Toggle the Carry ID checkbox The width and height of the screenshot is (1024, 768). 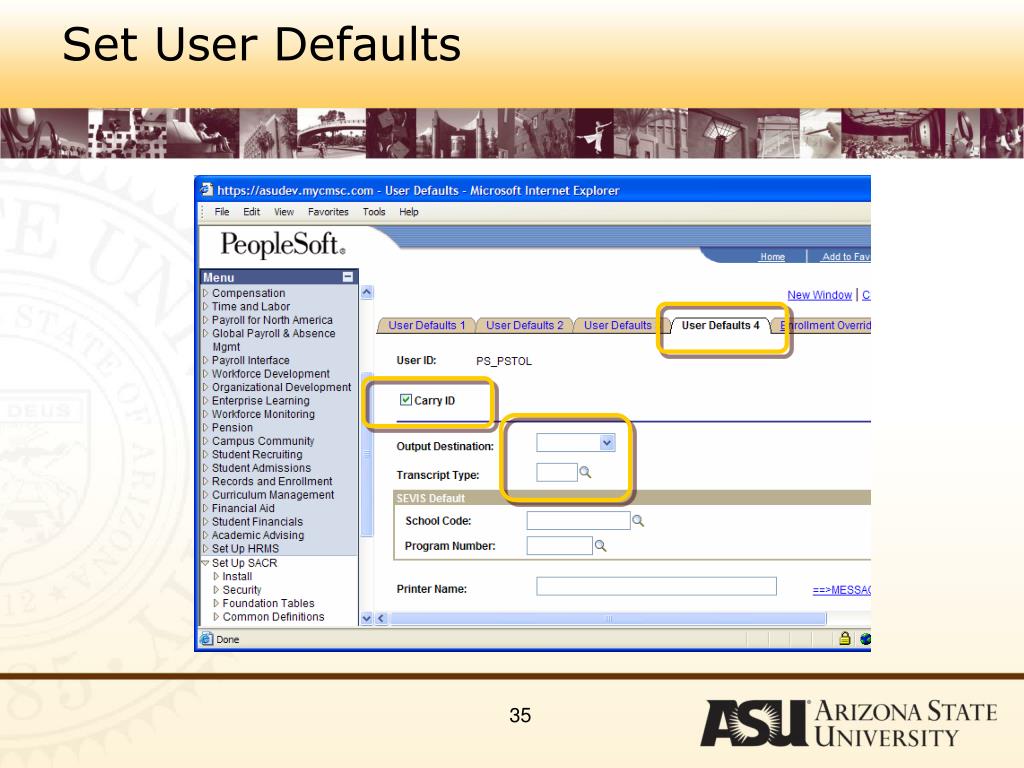pyautogui.click(x=406, y=400)
